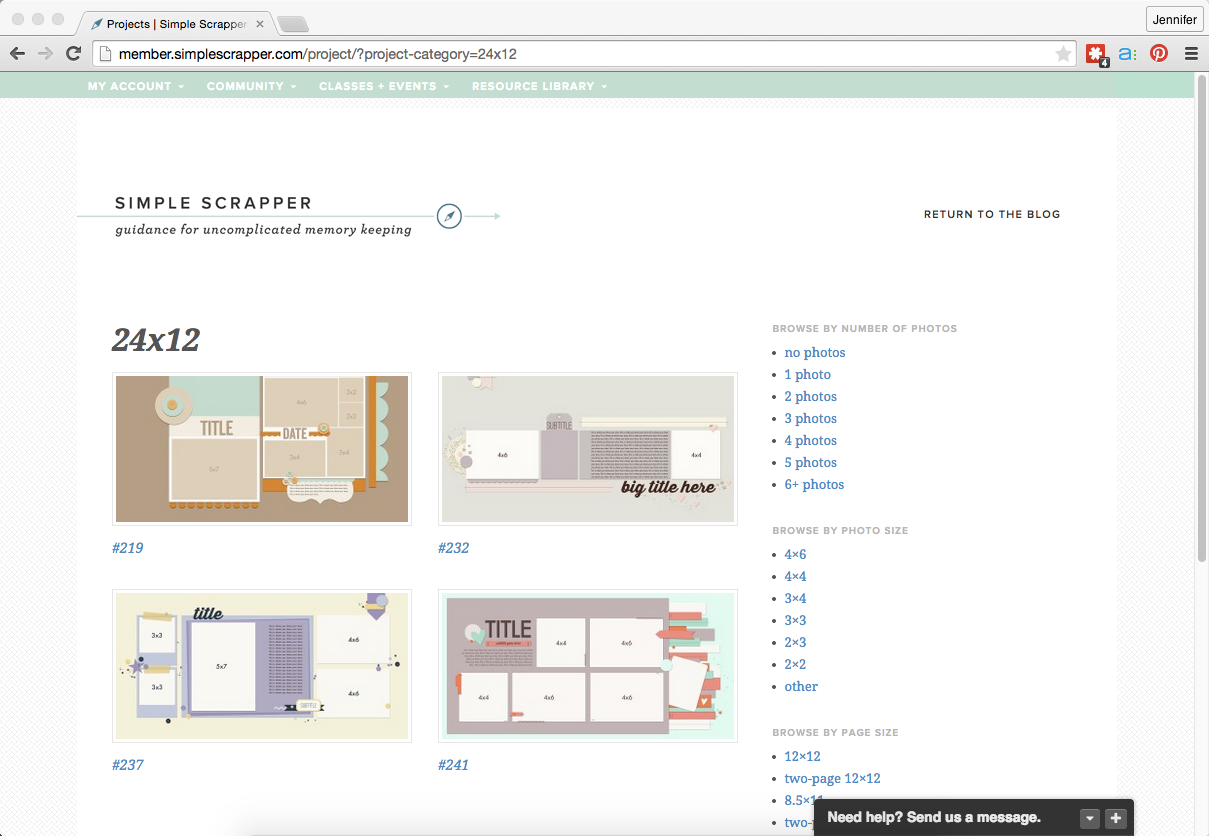Click the Jennifer profile button
The width and height of the screenshot is (1209, 836).
pos(1174,20)
